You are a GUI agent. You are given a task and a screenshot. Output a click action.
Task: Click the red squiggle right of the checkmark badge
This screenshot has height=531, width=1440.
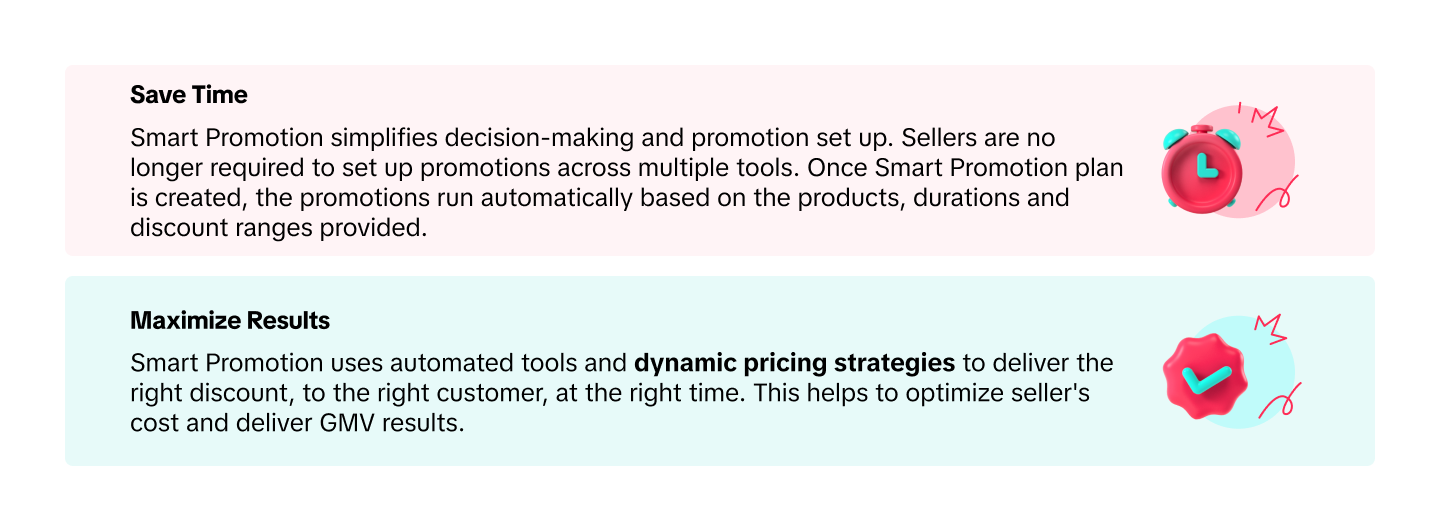coord(1282,400)
